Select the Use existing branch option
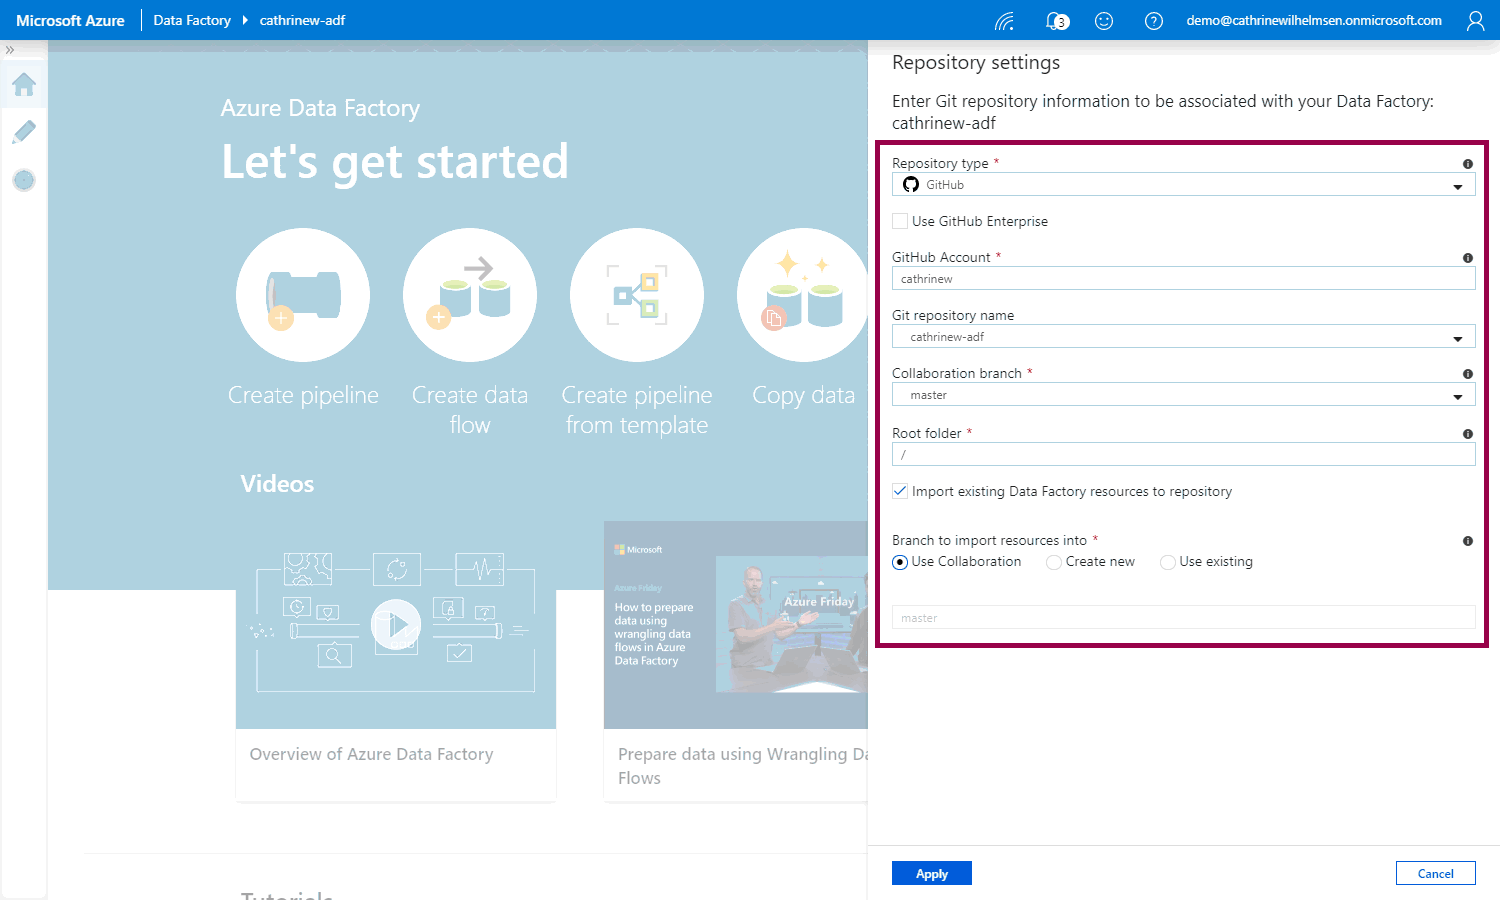This screenshot has width=1500, height=900. [x=1167, y=562]
